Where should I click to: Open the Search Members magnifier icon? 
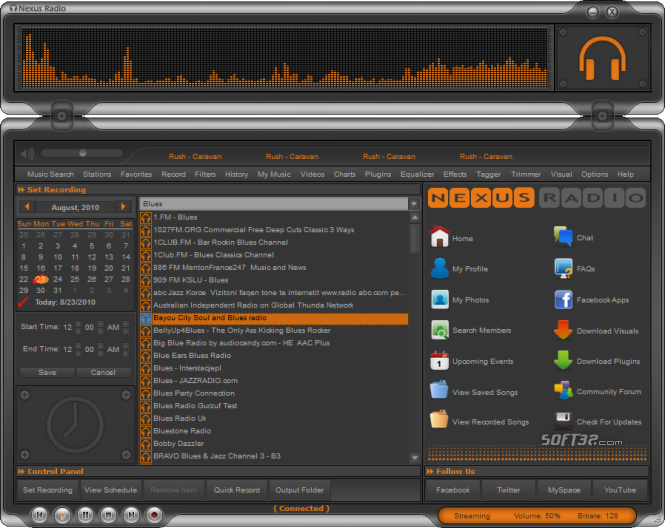(439, 330)
